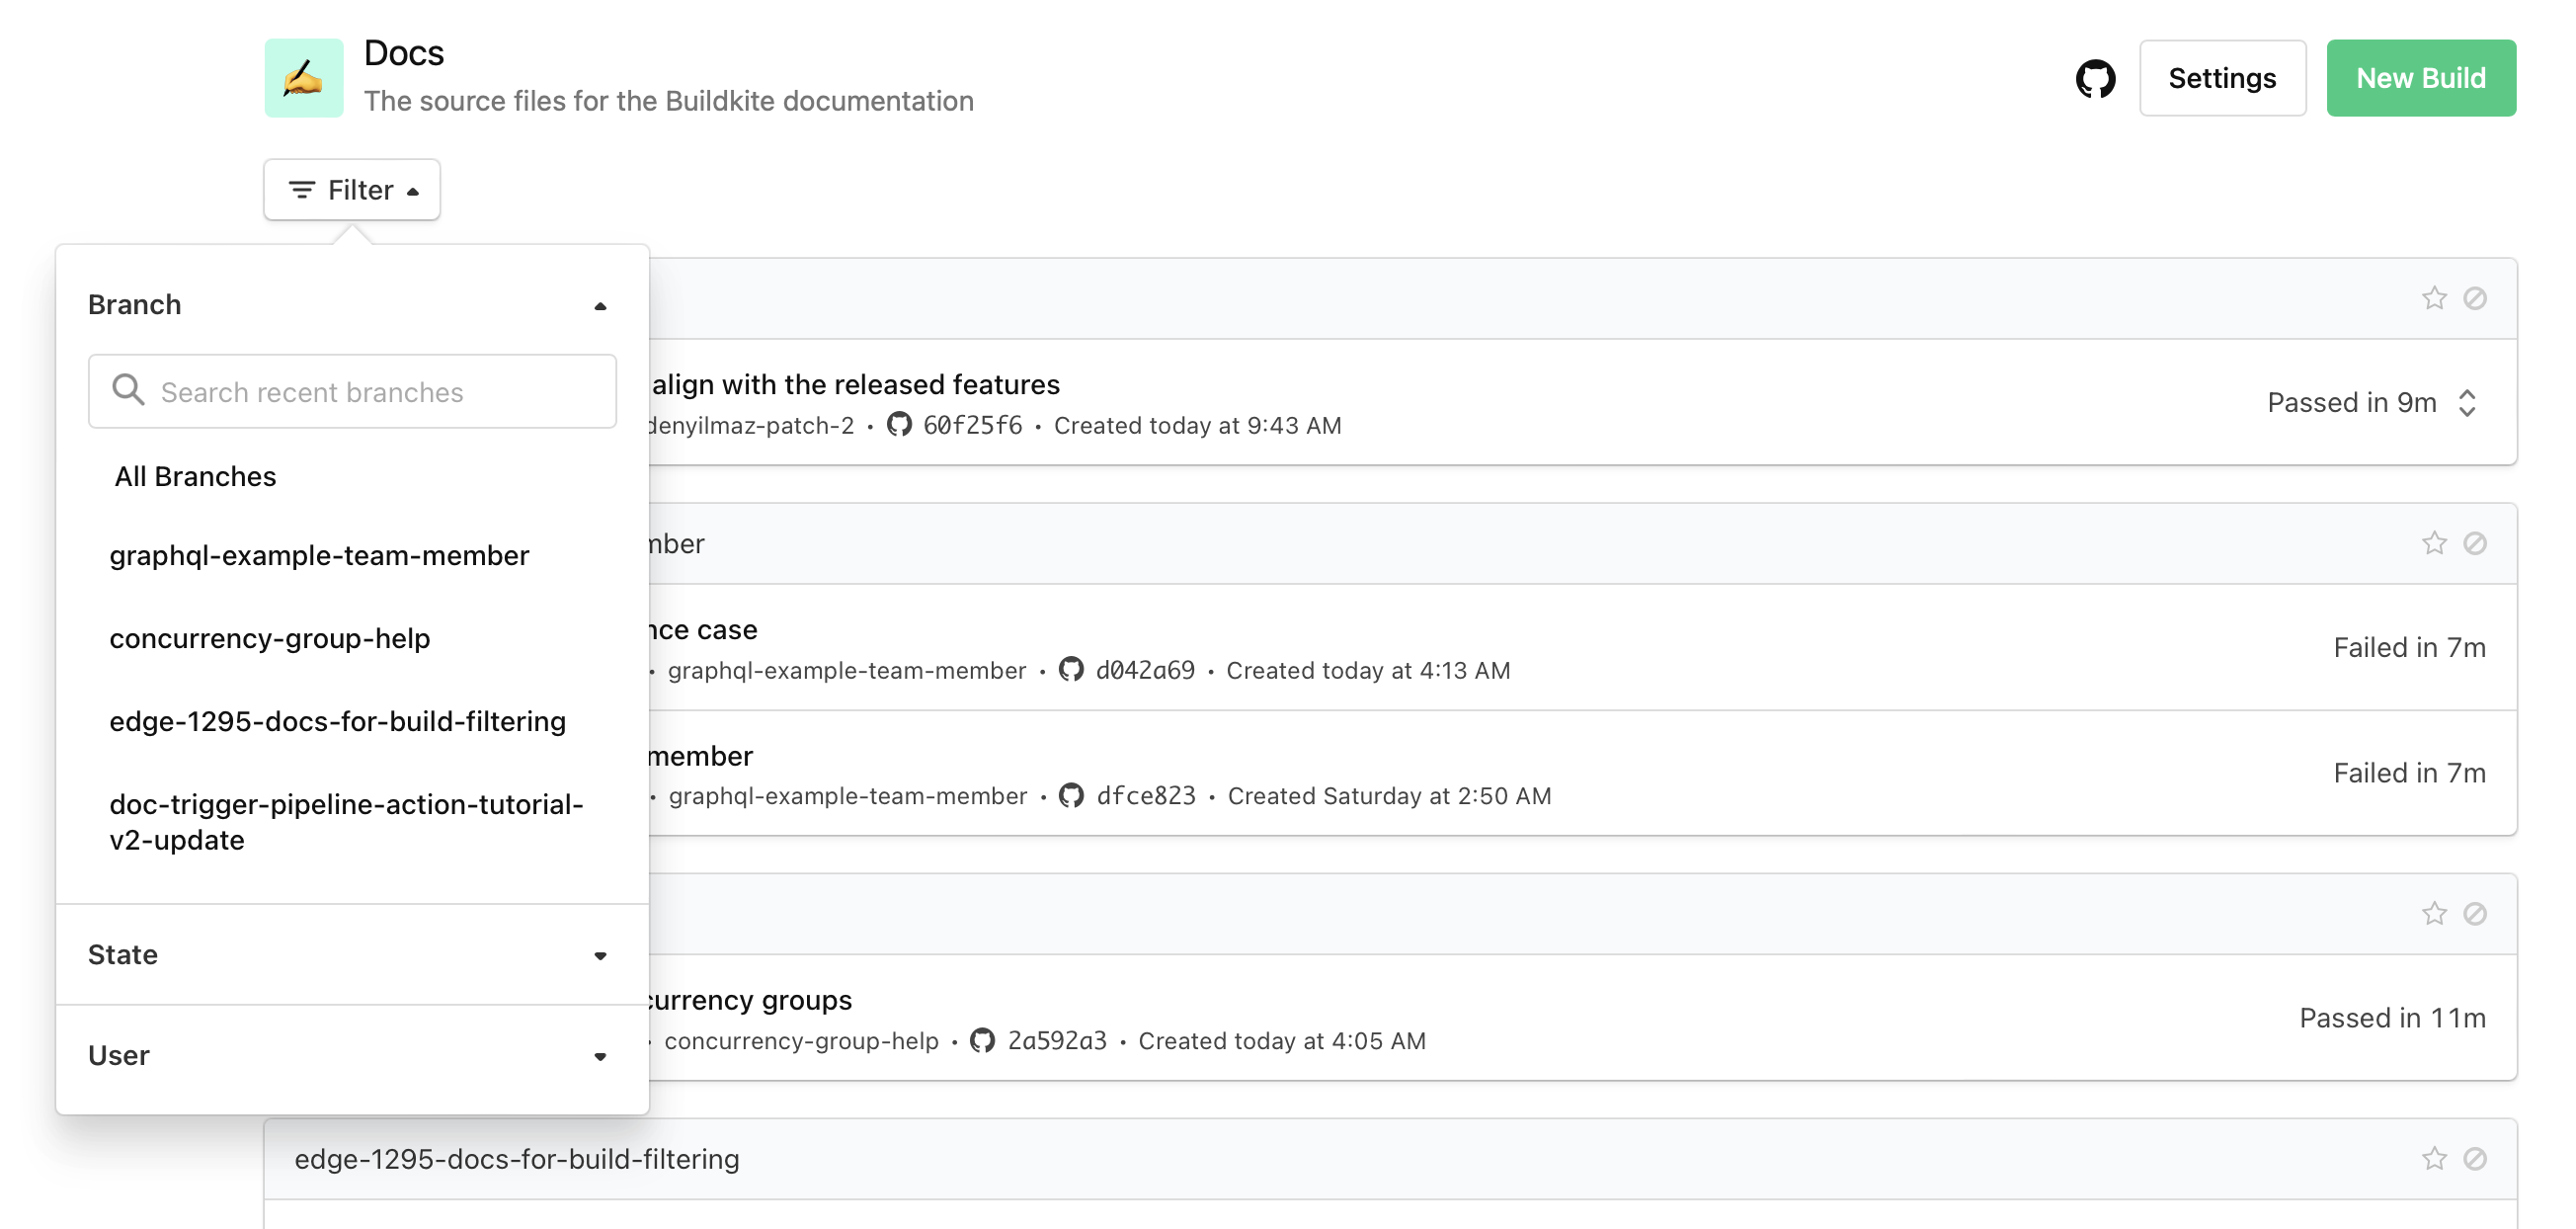
Task: Select the All Branches filter option
Action: click(x=194, y=476)
